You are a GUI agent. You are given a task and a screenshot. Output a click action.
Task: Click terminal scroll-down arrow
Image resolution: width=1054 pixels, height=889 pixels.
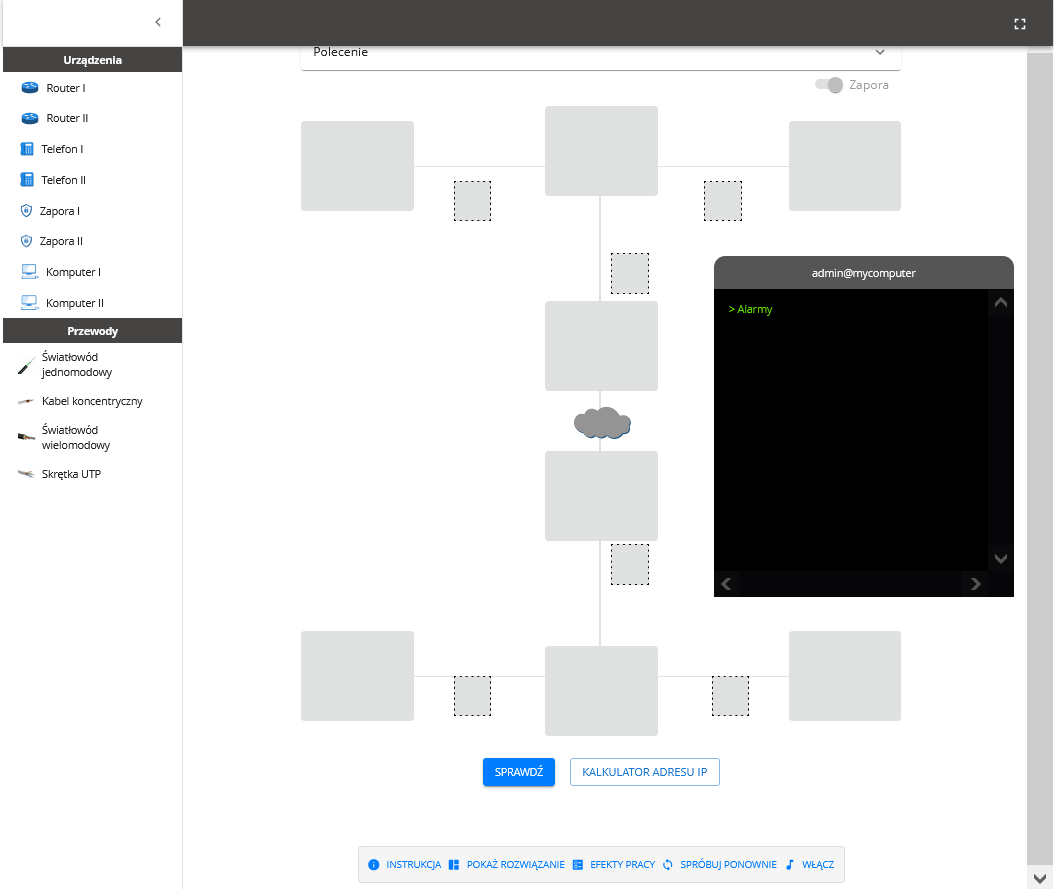coord(1000,559)
